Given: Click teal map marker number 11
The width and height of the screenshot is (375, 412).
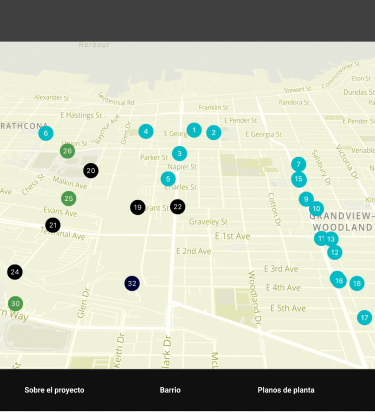Looking at the screenshot, I should (320, 238).
